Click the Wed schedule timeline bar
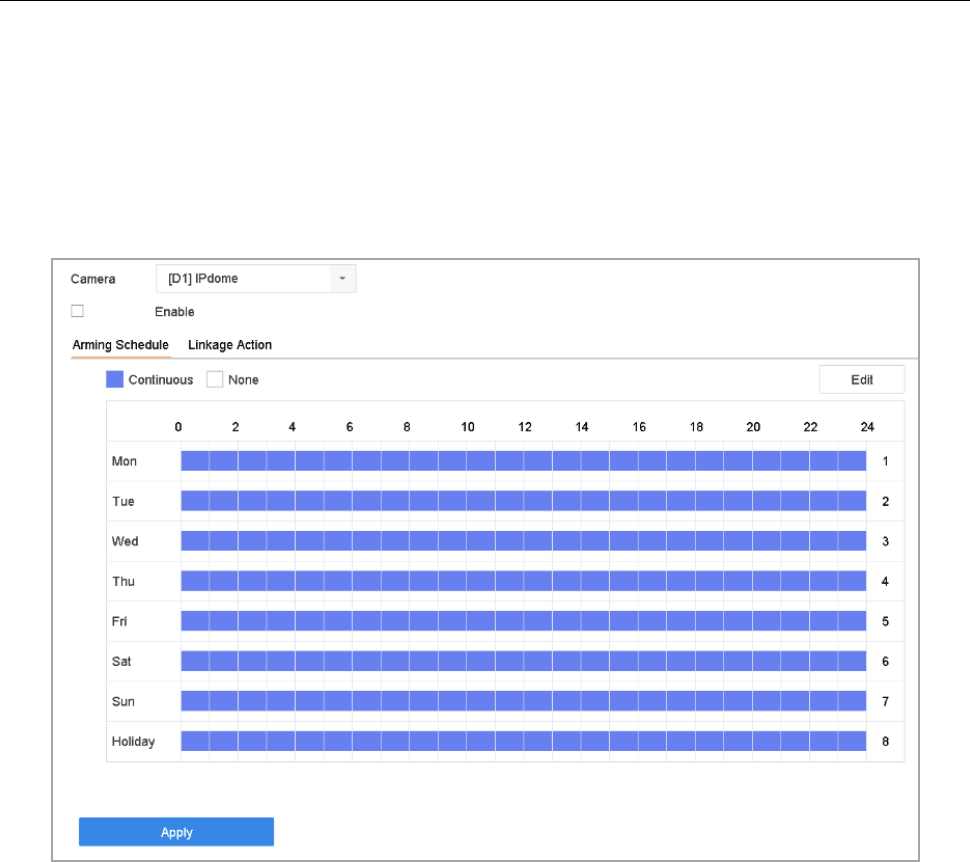Image resolution: width=970 pixels, height=862 pixels. coord(523,541)
